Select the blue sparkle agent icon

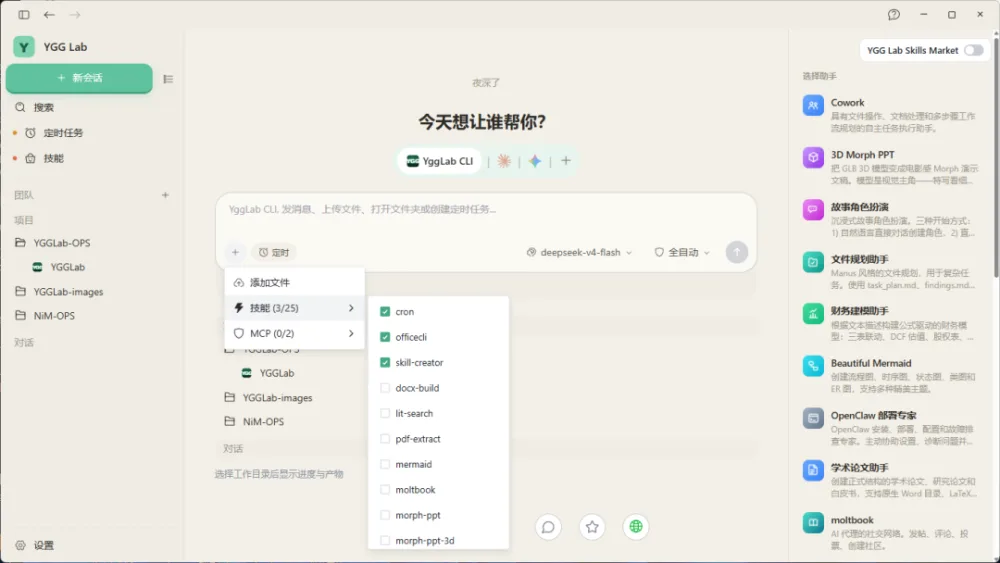pos(534,161)
